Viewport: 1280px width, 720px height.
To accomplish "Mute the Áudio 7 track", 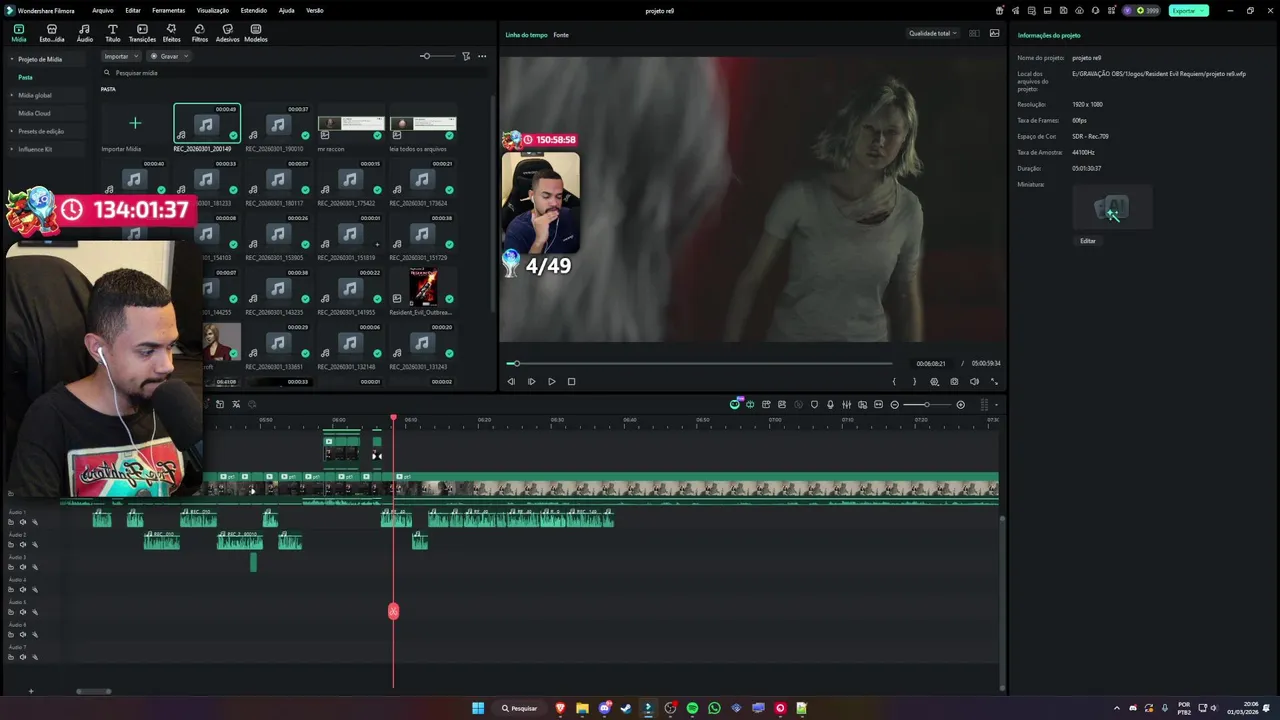I will 23,657.
